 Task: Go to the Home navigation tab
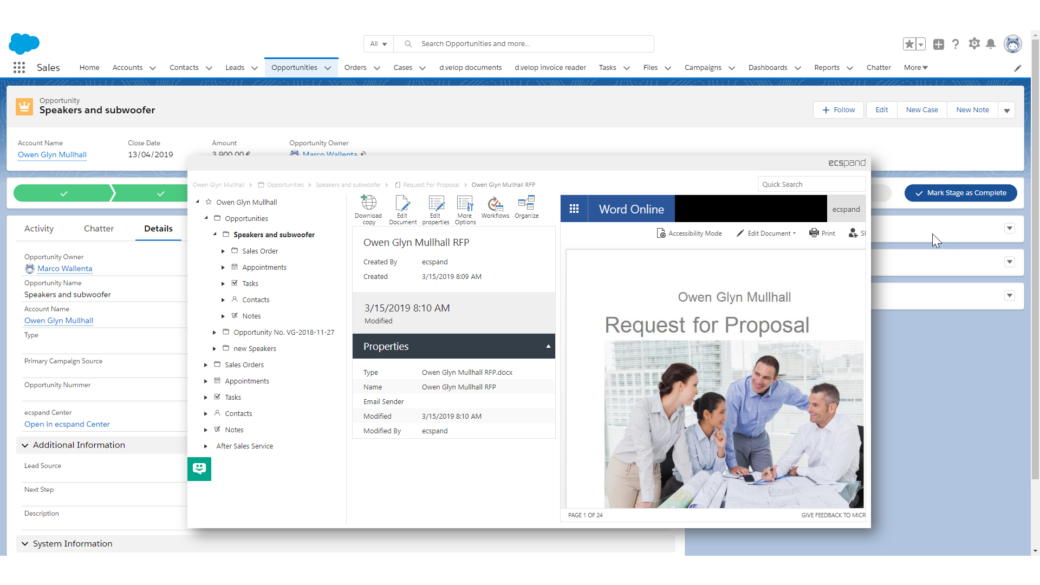[90, 68]
